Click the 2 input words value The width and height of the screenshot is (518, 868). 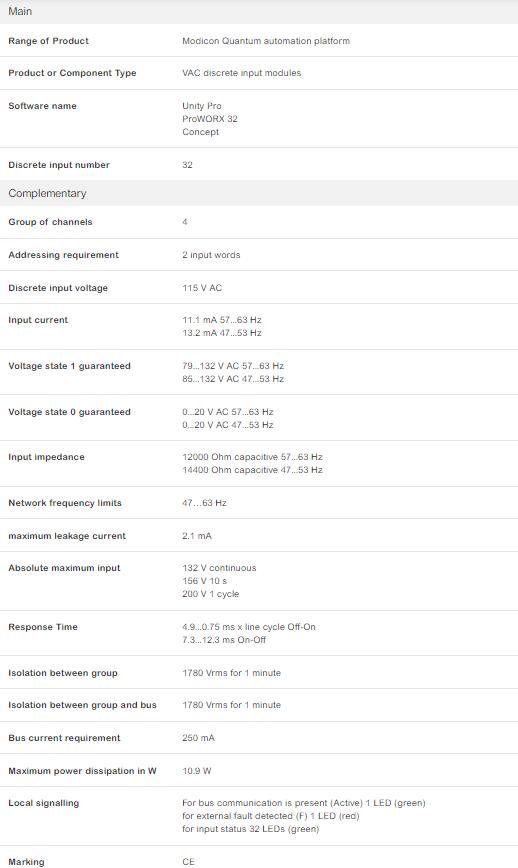pos(211,255)
